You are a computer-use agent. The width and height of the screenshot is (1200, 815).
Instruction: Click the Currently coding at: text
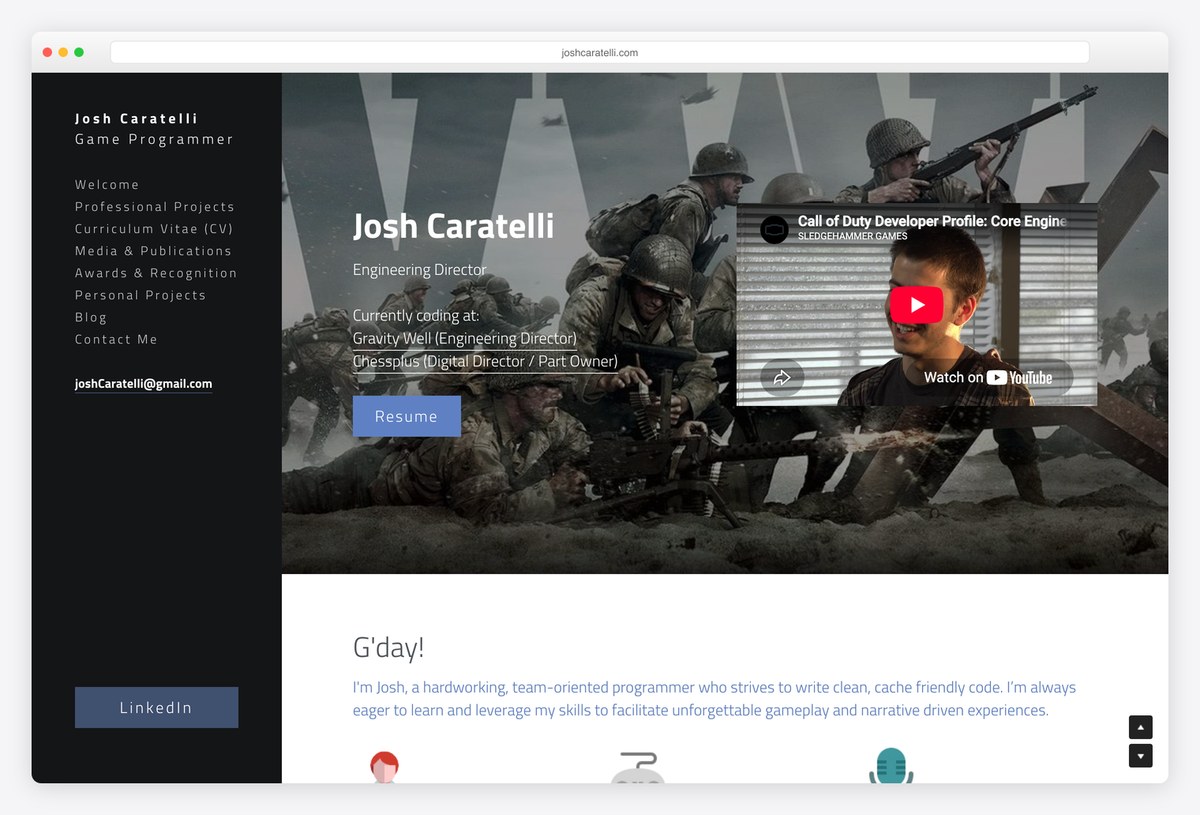pos(416,316)
